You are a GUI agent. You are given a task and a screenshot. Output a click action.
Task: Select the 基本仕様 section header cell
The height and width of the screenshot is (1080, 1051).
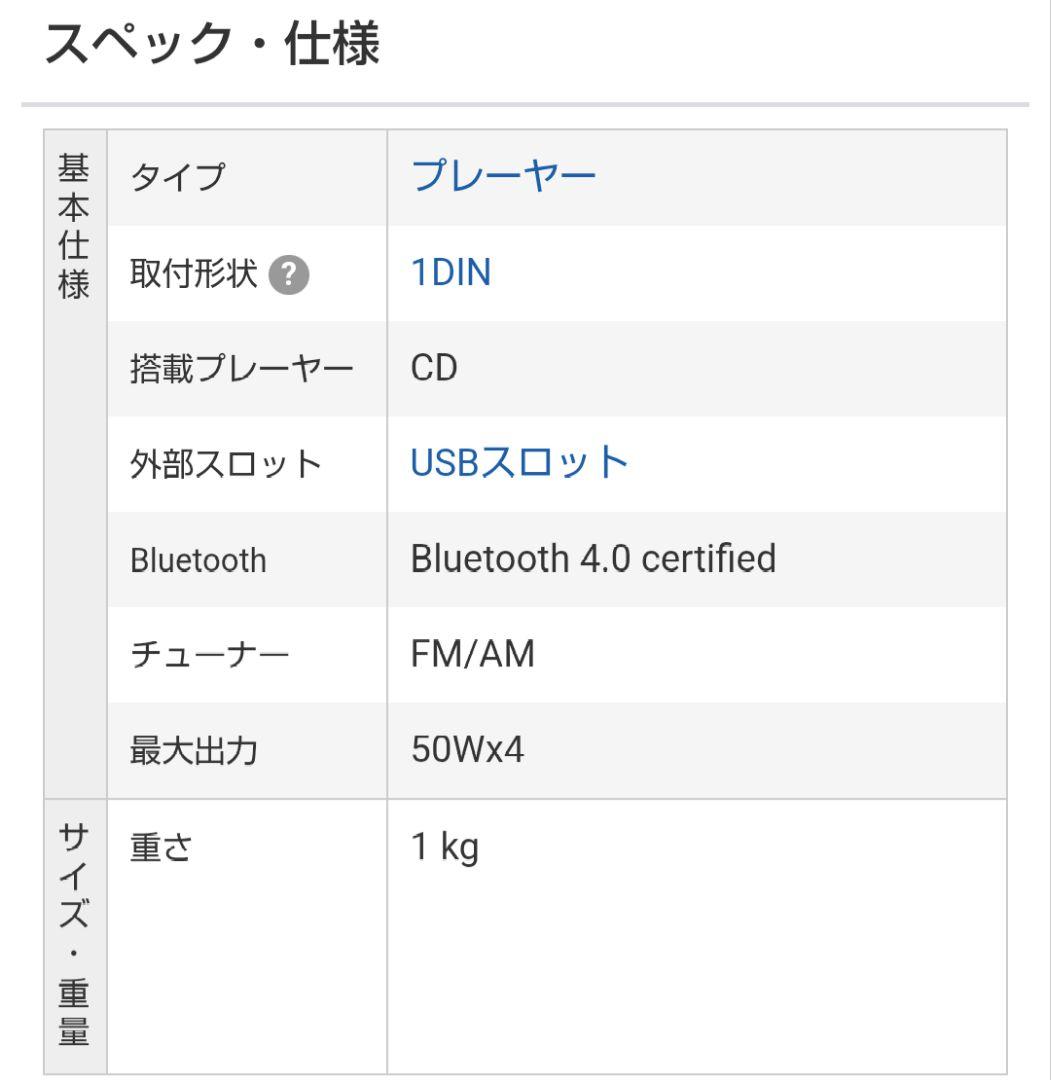coord(75,226)
